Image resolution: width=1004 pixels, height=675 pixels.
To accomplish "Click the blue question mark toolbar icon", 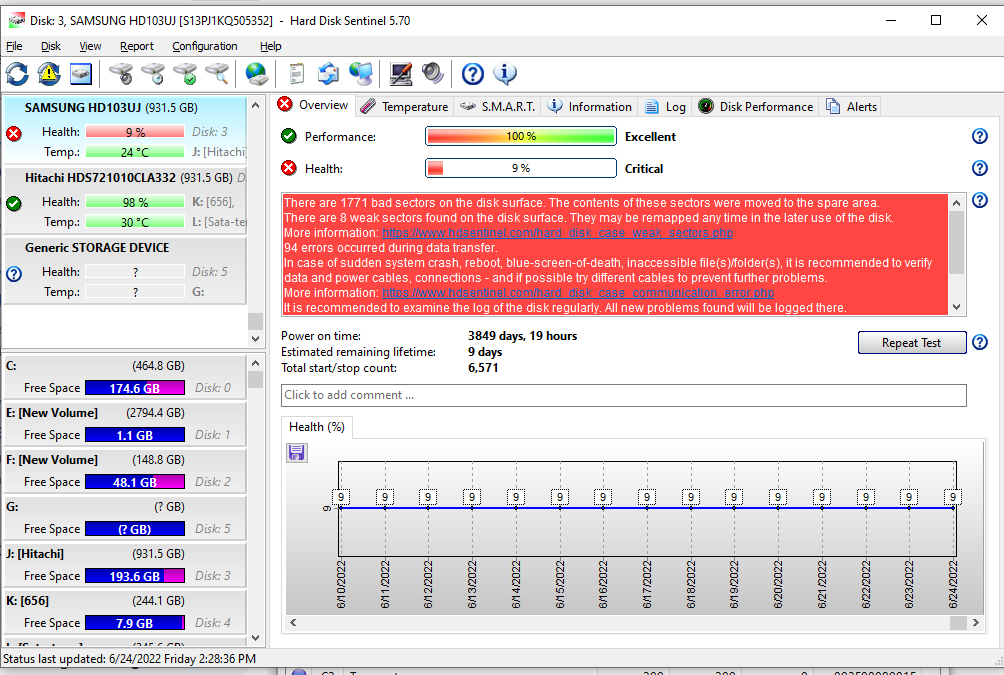I will pyautogui.click(x=473, y=74).
